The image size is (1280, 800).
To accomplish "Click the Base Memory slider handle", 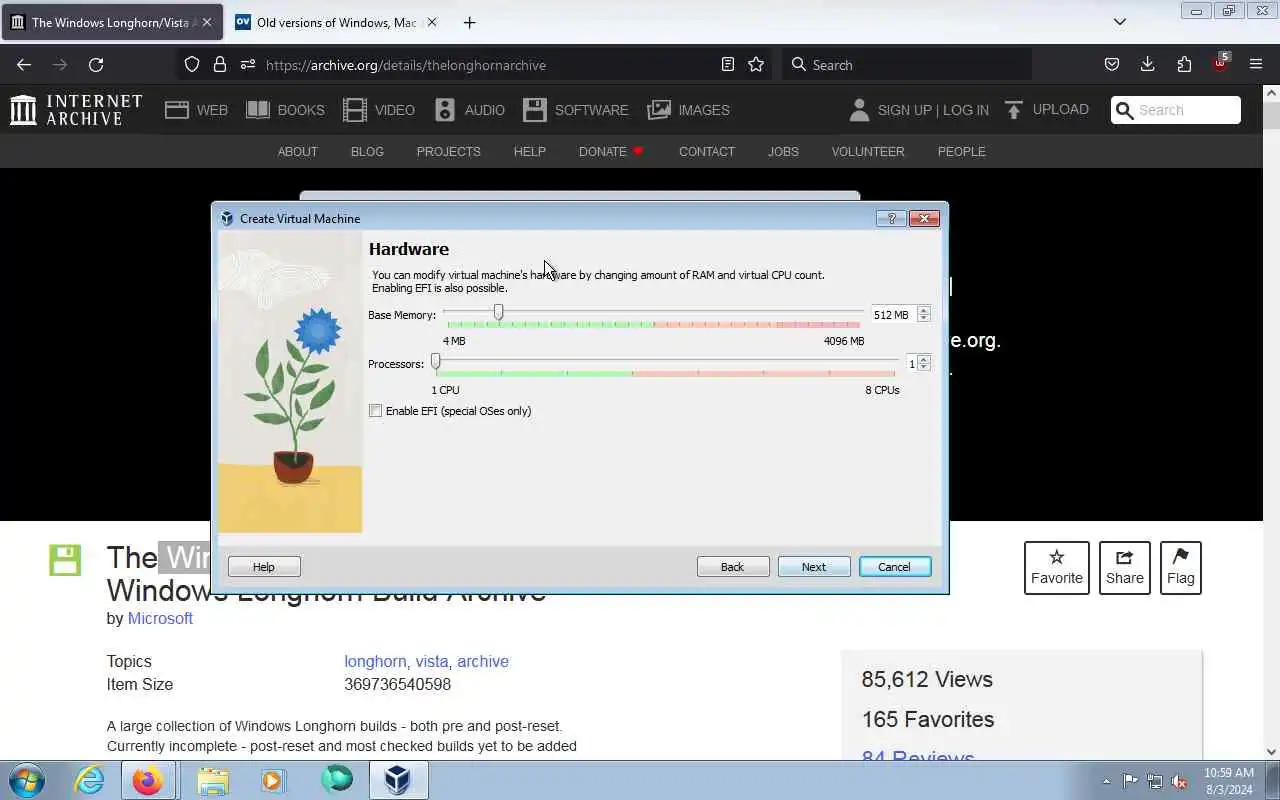I will point(498,313).
